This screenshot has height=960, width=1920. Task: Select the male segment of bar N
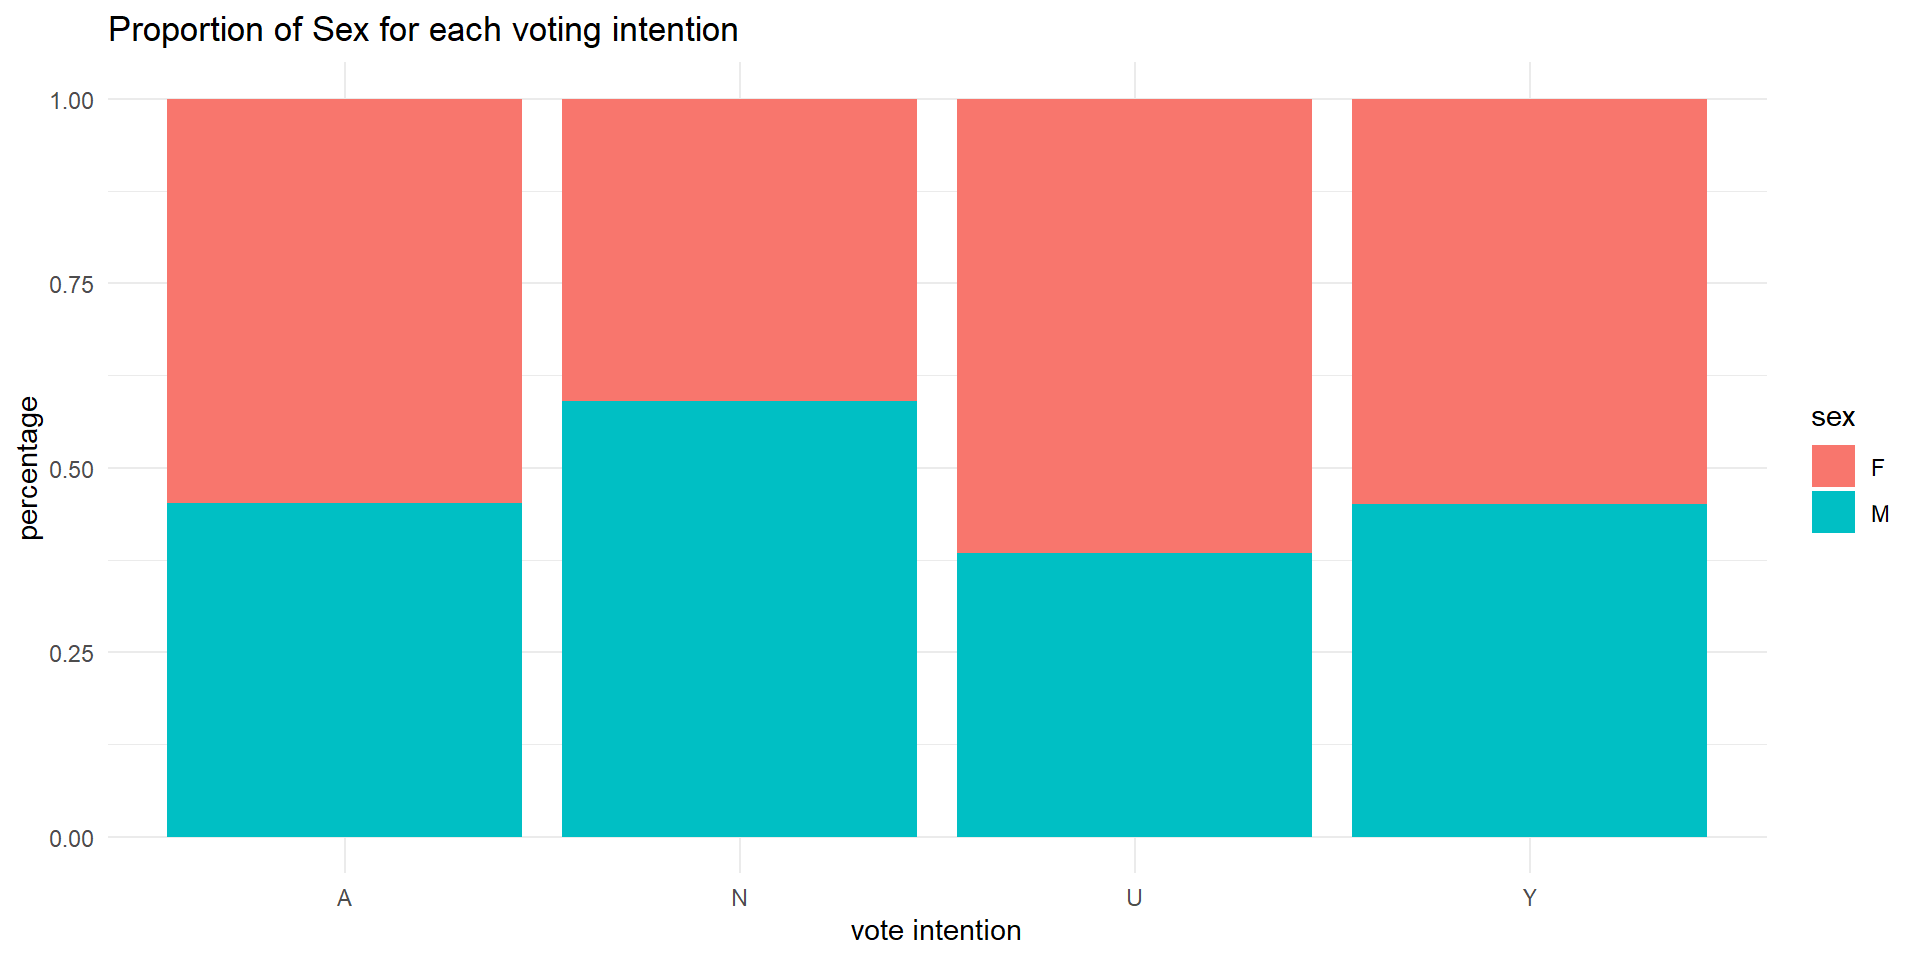pos(739,620)
